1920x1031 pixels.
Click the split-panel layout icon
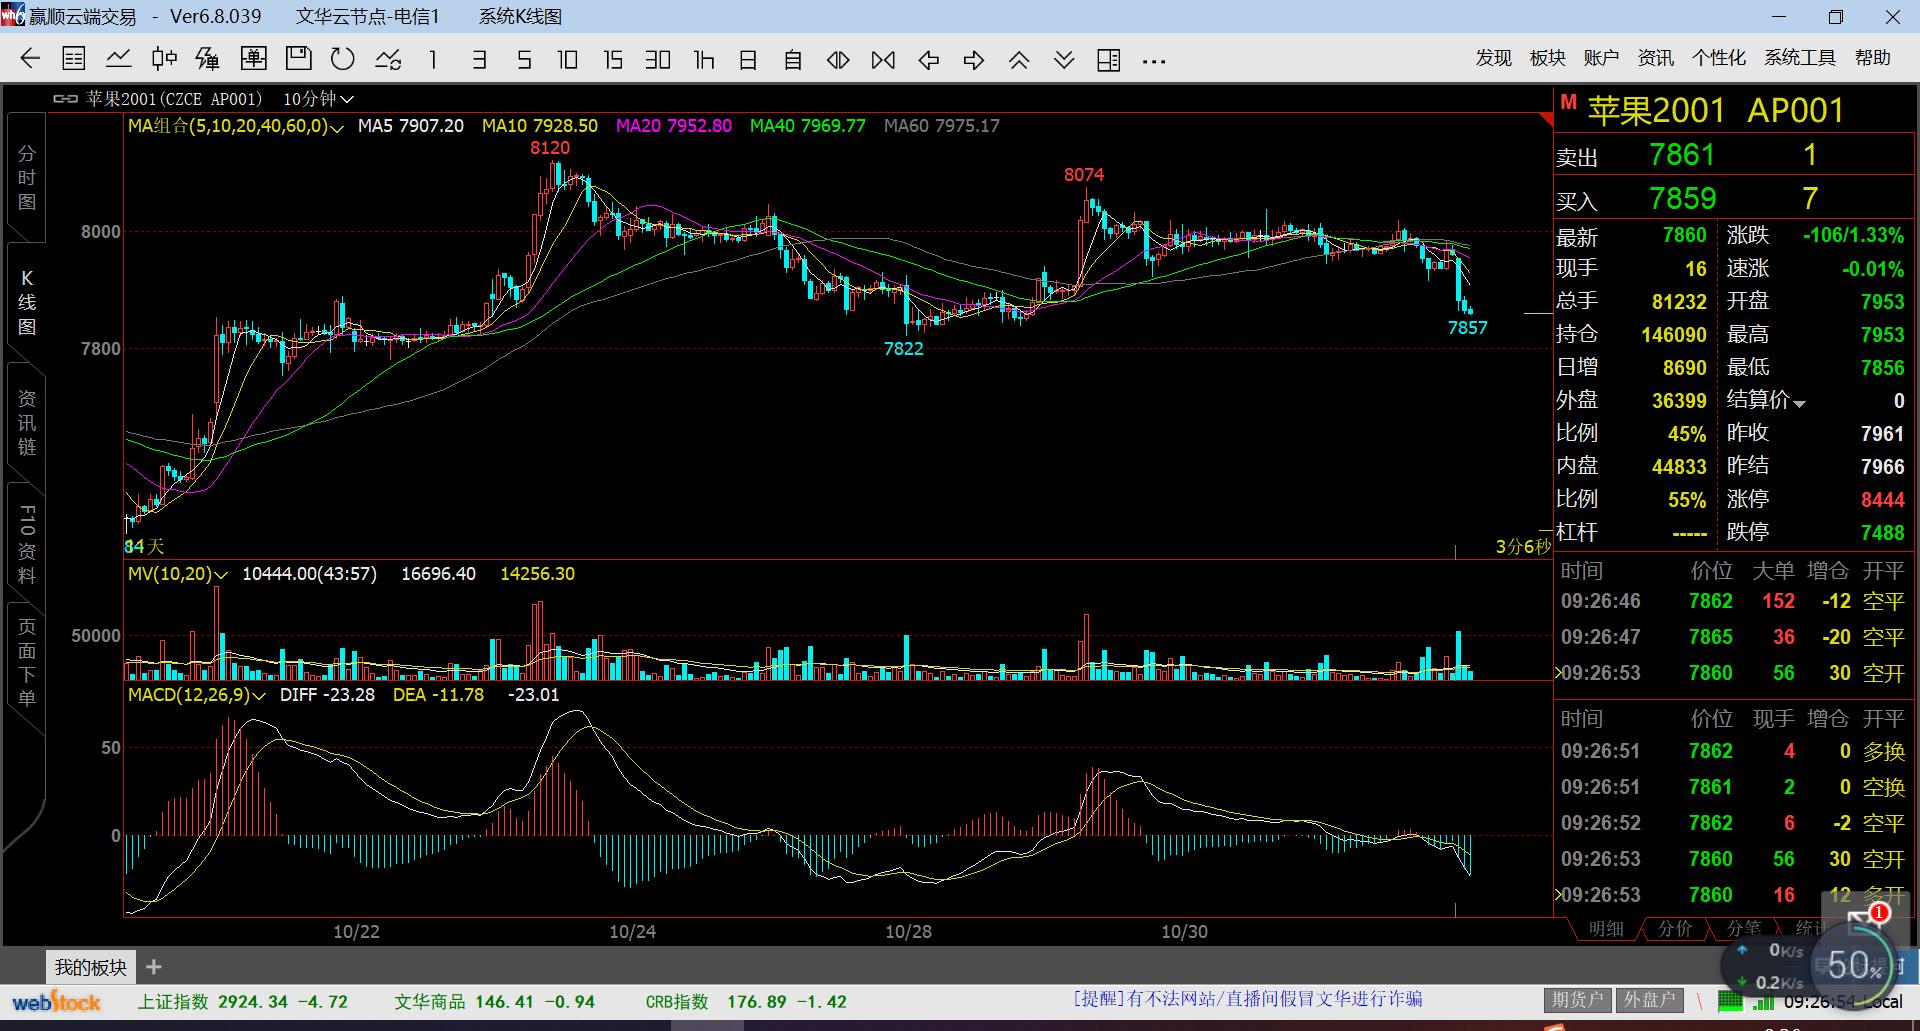click(1108, 60)
